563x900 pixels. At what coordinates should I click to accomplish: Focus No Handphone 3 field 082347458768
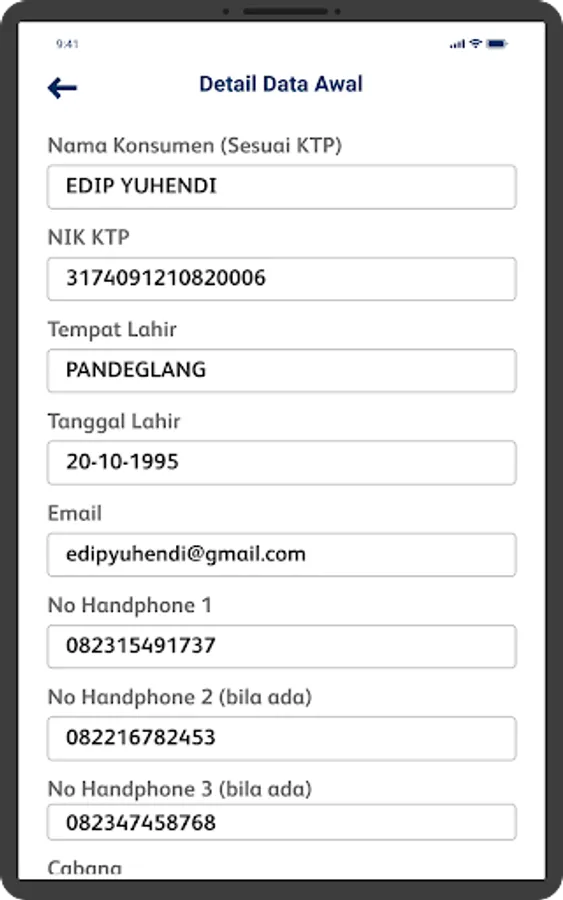(282, 823)
